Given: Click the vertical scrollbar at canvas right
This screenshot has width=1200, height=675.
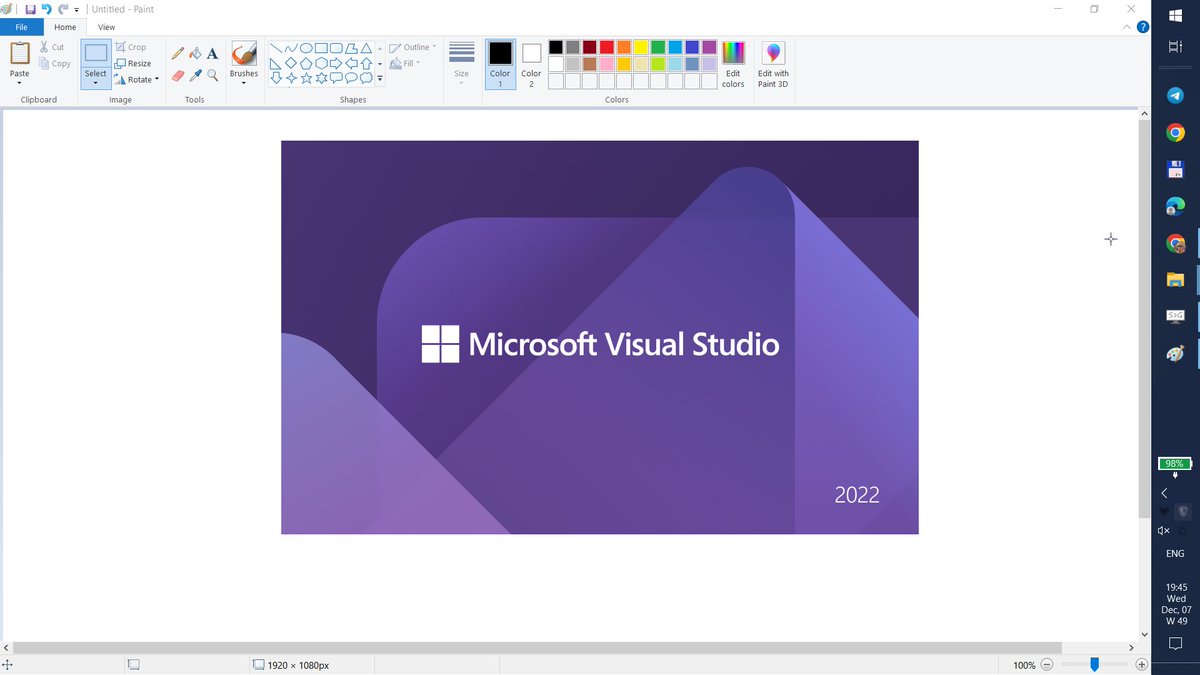Looking at the screenshot, I should (1144, 320).
